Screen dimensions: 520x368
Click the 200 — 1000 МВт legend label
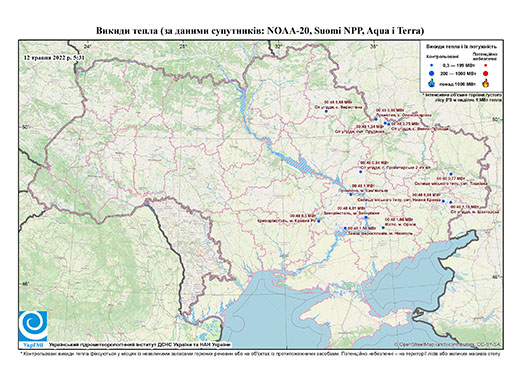pos(459,73)
